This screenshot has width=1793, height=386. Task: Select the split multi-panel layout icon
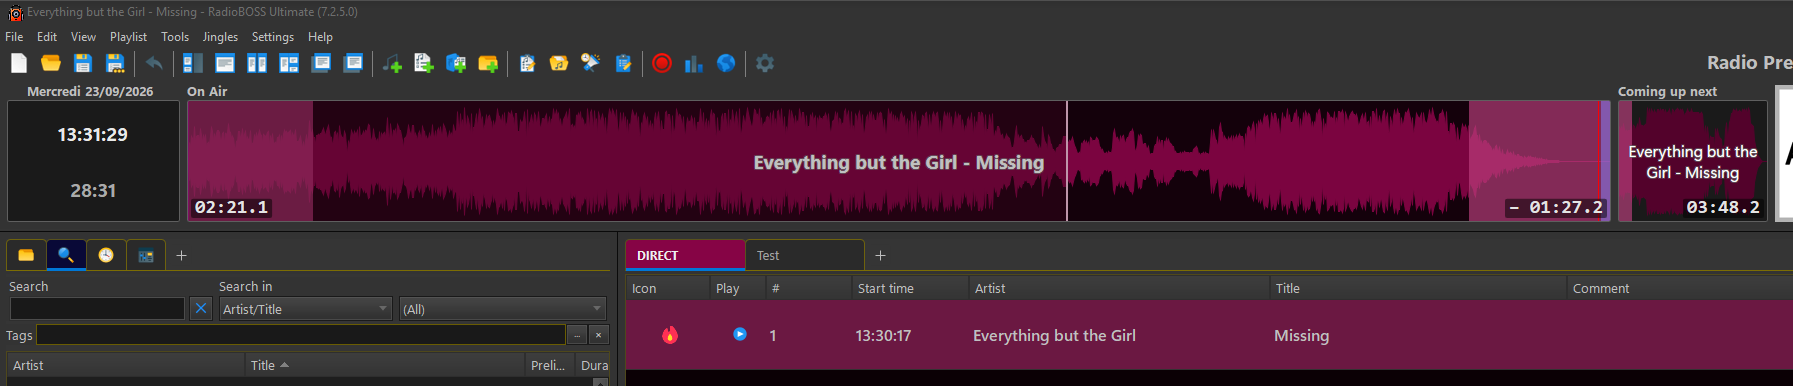click(x=289, y=63)
